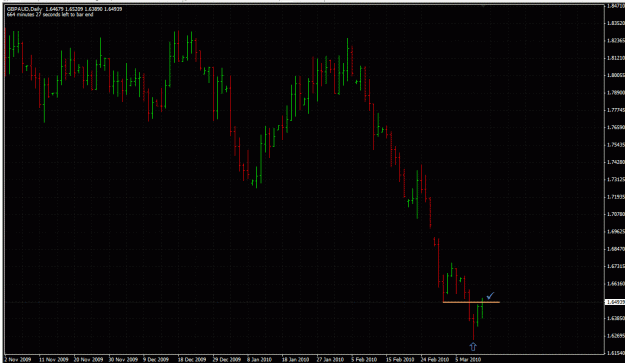Click the 1.69625 price scale label
The image size is (625, 363).
point(615,231)
